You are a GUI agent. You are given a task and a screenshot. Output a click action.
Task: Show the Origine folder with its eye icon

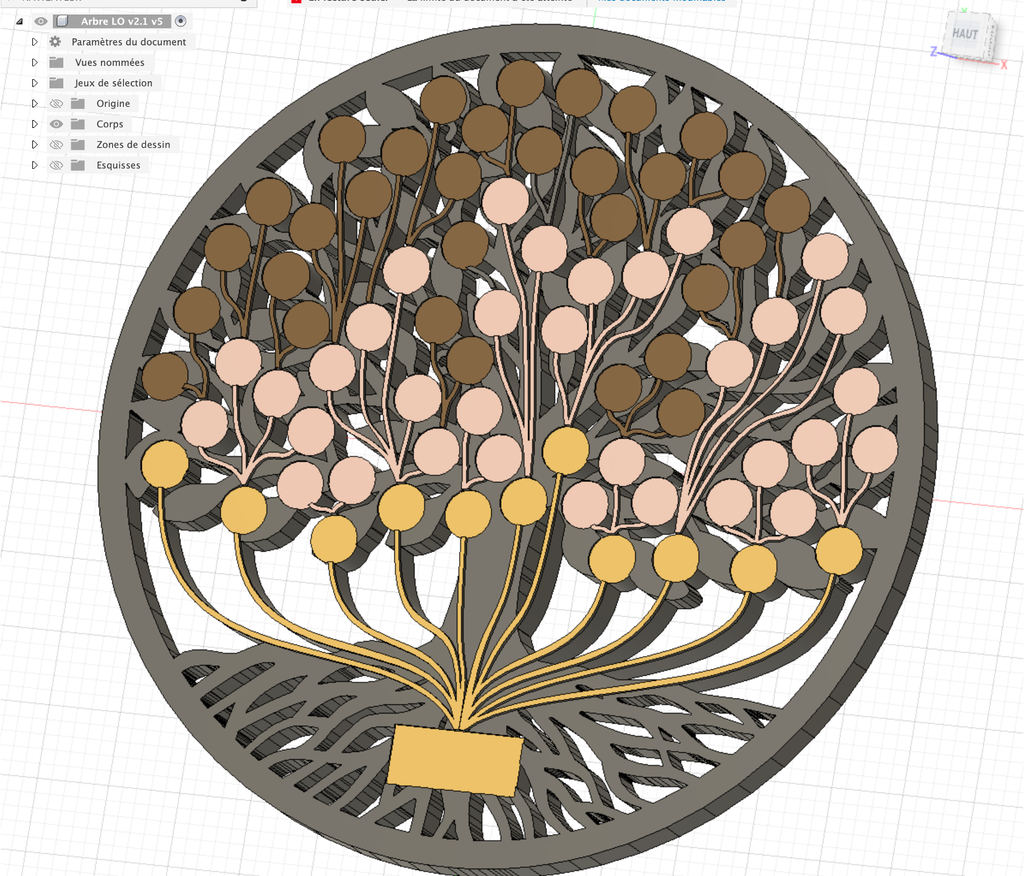[57, 103]
